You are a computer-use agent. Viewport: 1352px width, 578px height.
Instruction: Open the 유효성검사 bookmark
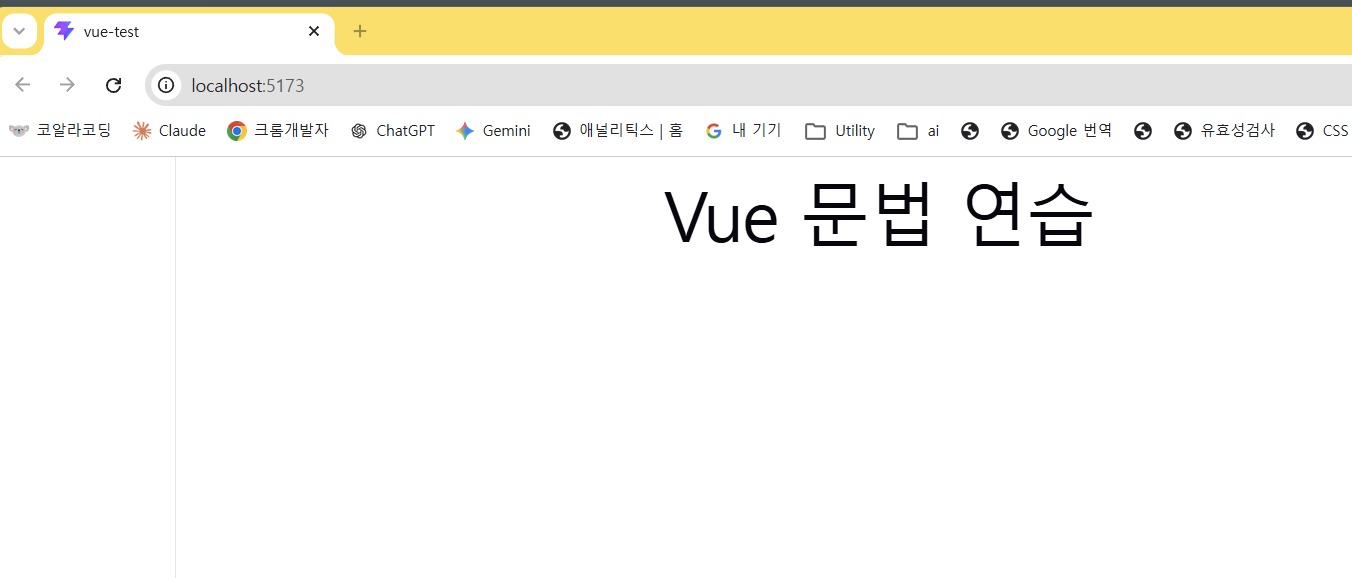[x=1225, y=131]
